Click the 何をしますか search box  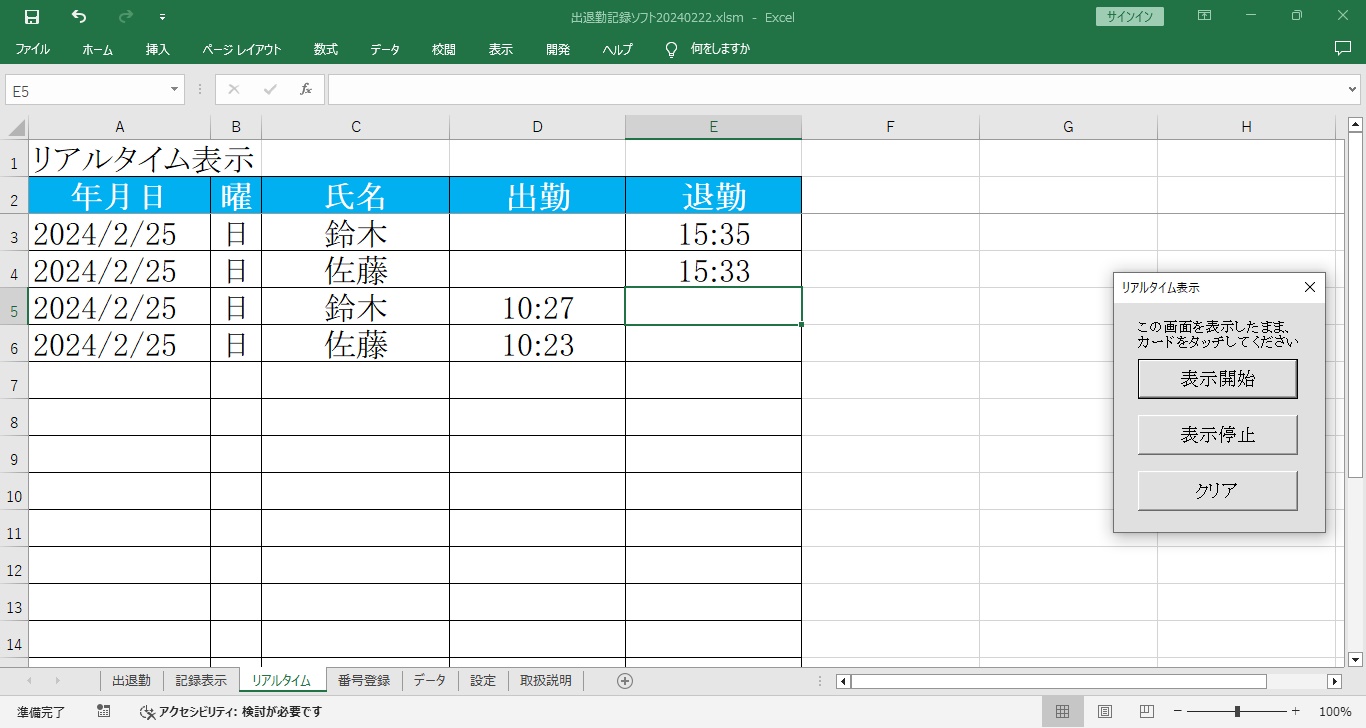pos(720,49)
